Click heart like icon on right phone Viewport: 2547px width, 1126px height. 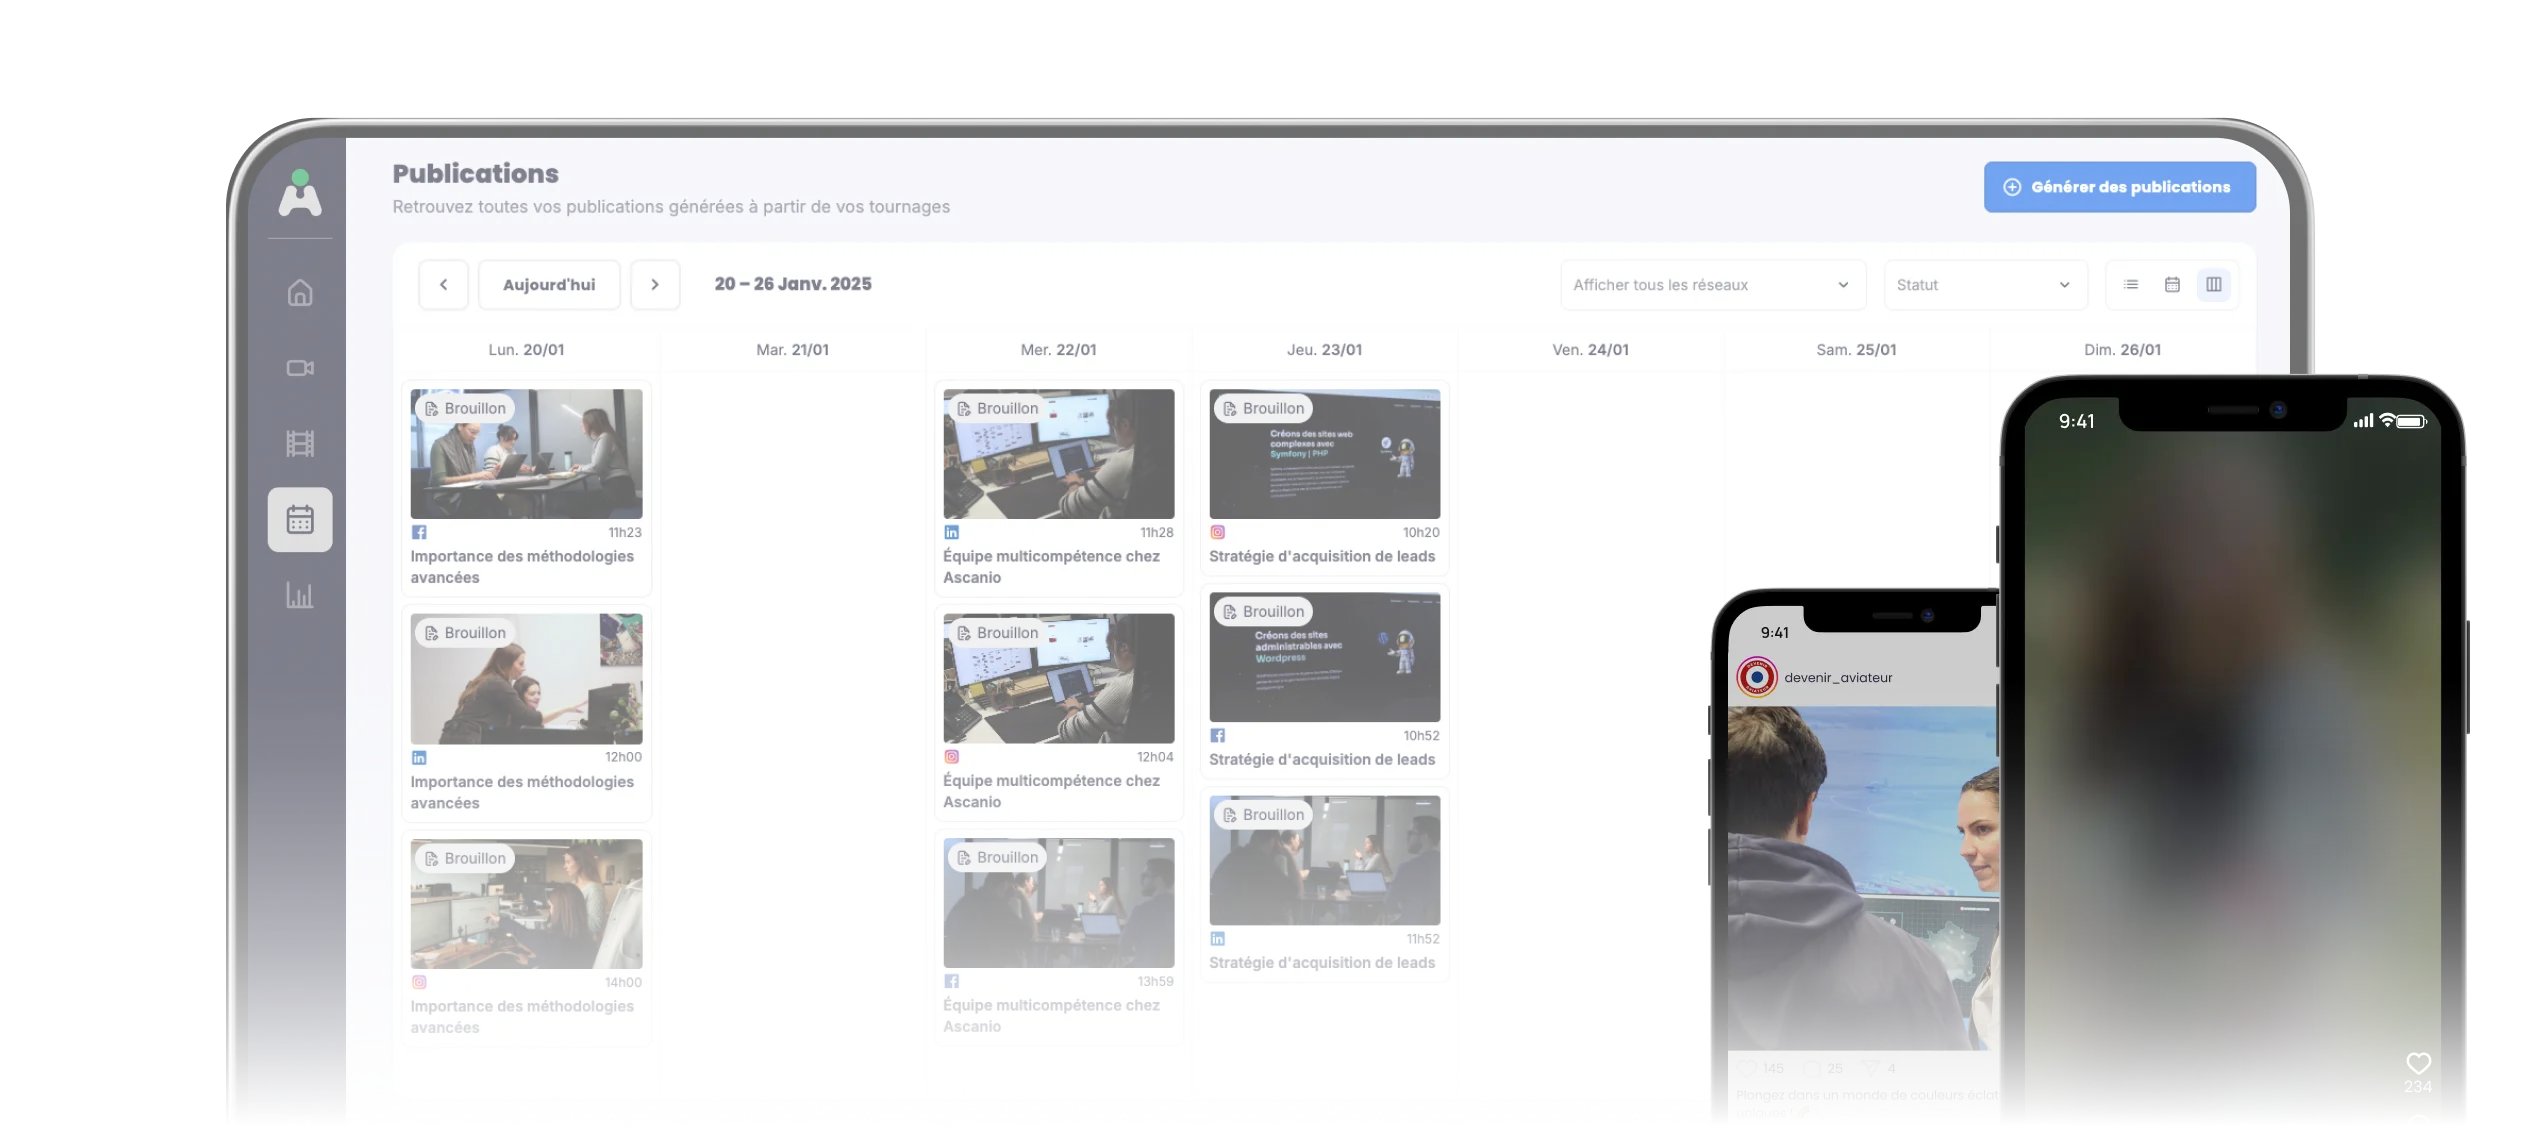[2417, 1063]
